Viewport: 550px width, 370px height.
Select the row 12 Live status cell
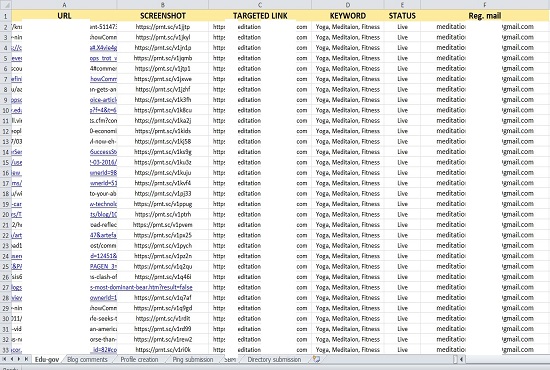(x=402, y=131)
